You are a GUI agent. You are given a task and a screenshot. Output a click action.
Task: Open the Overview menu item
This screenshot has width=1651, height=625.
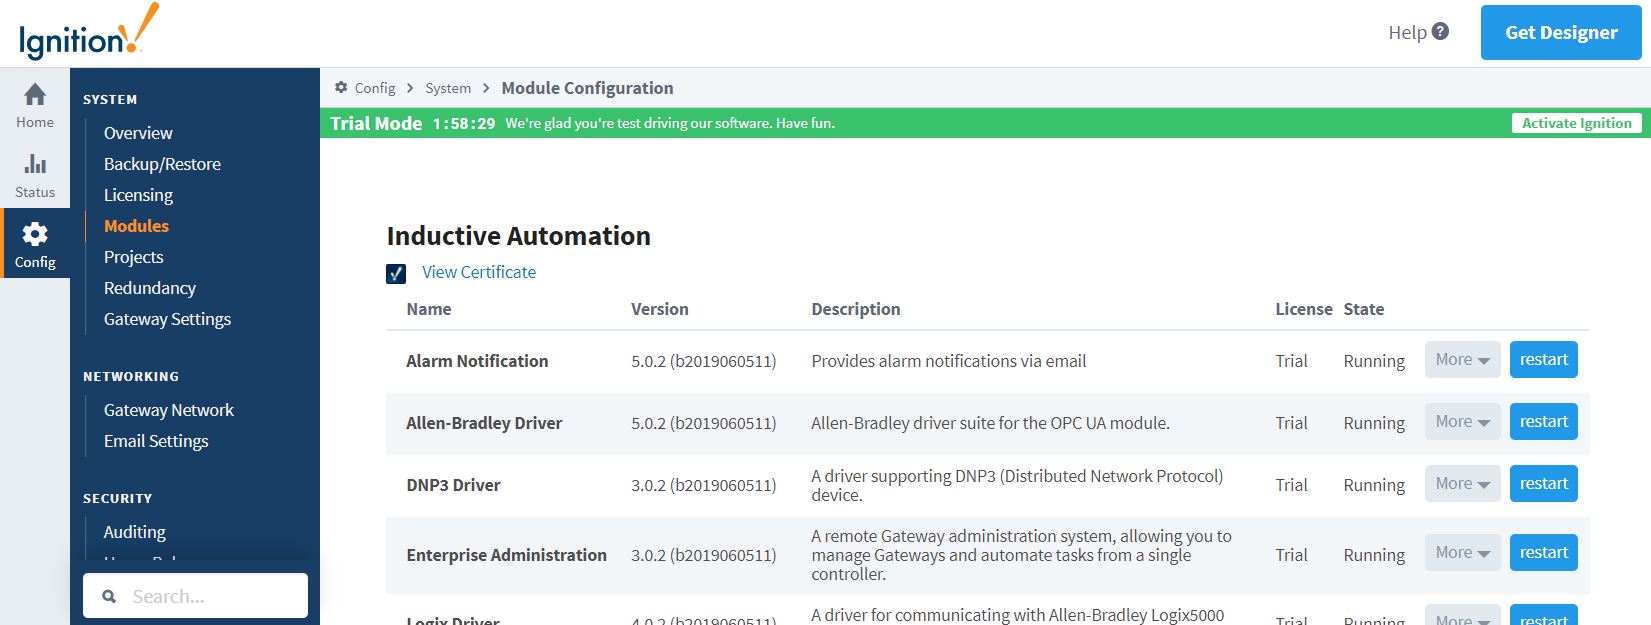coord(138,133)
